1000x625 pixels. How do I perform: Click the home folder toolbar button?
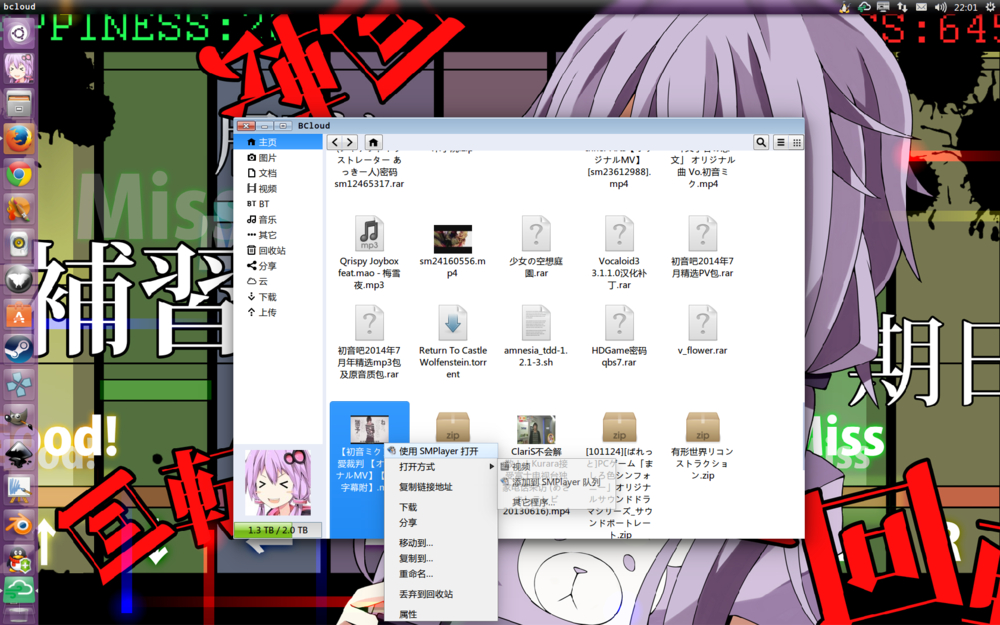(x=374, y=142)
